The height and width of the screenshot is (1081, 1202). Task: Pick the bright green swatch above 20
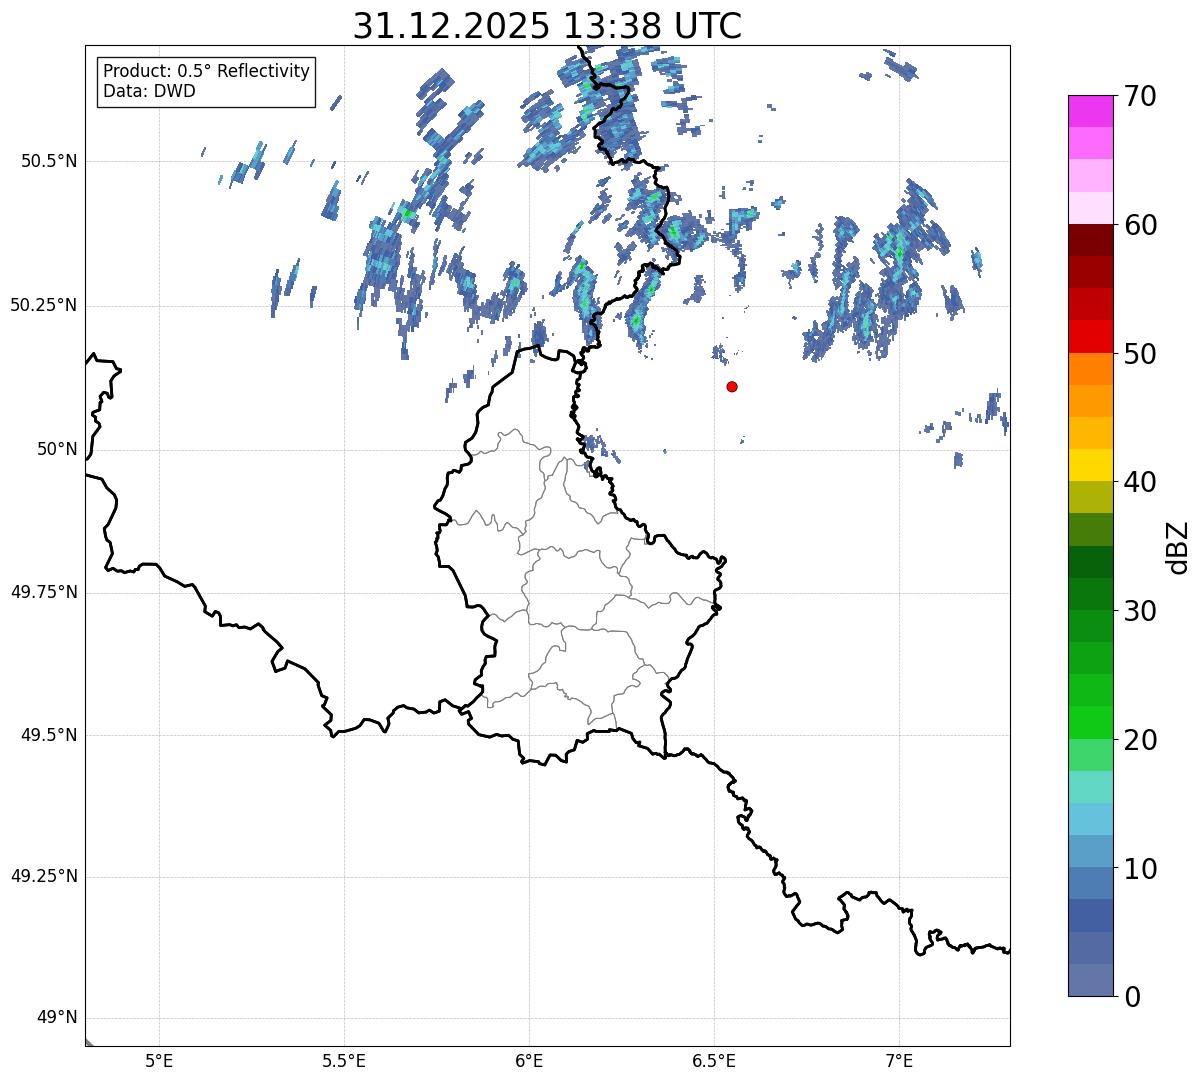tap(1090, 722)
